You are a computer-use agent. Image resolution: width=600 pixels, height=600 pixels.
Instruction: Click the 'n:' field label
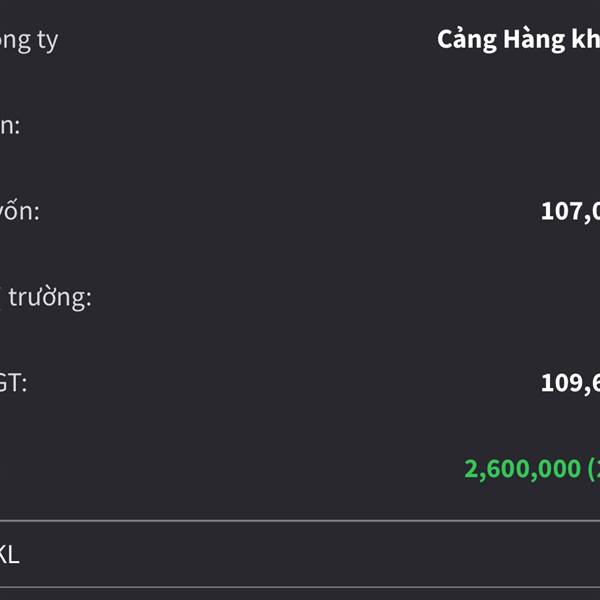click(x=10, y=126)
